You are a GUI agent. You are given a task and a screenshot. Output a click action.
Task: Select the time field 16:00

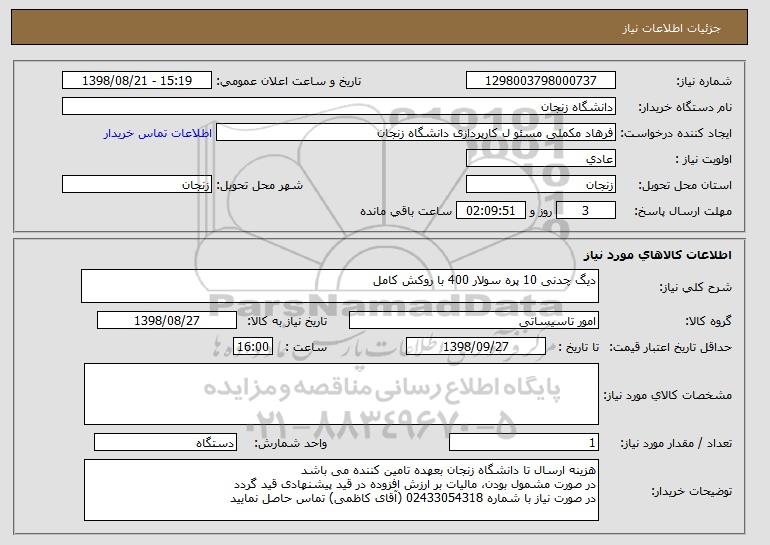[253, 347]
